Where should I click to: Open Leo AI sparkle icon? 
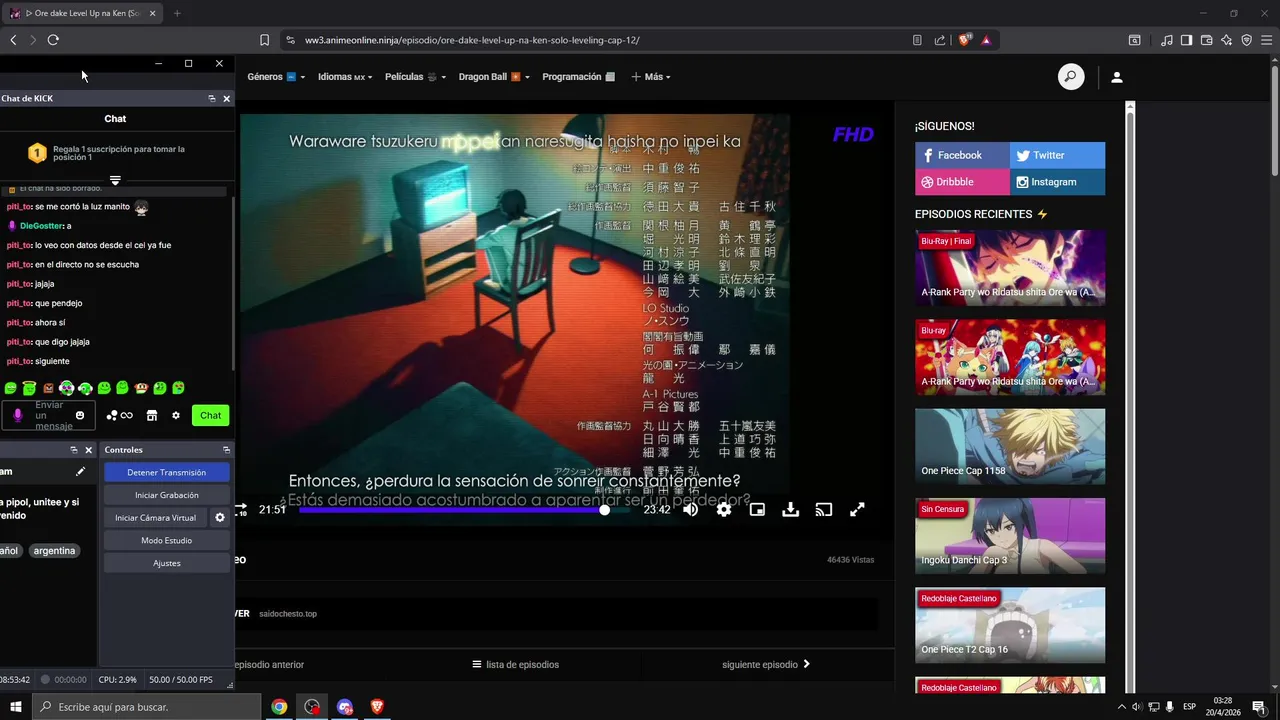point(1226,40)
